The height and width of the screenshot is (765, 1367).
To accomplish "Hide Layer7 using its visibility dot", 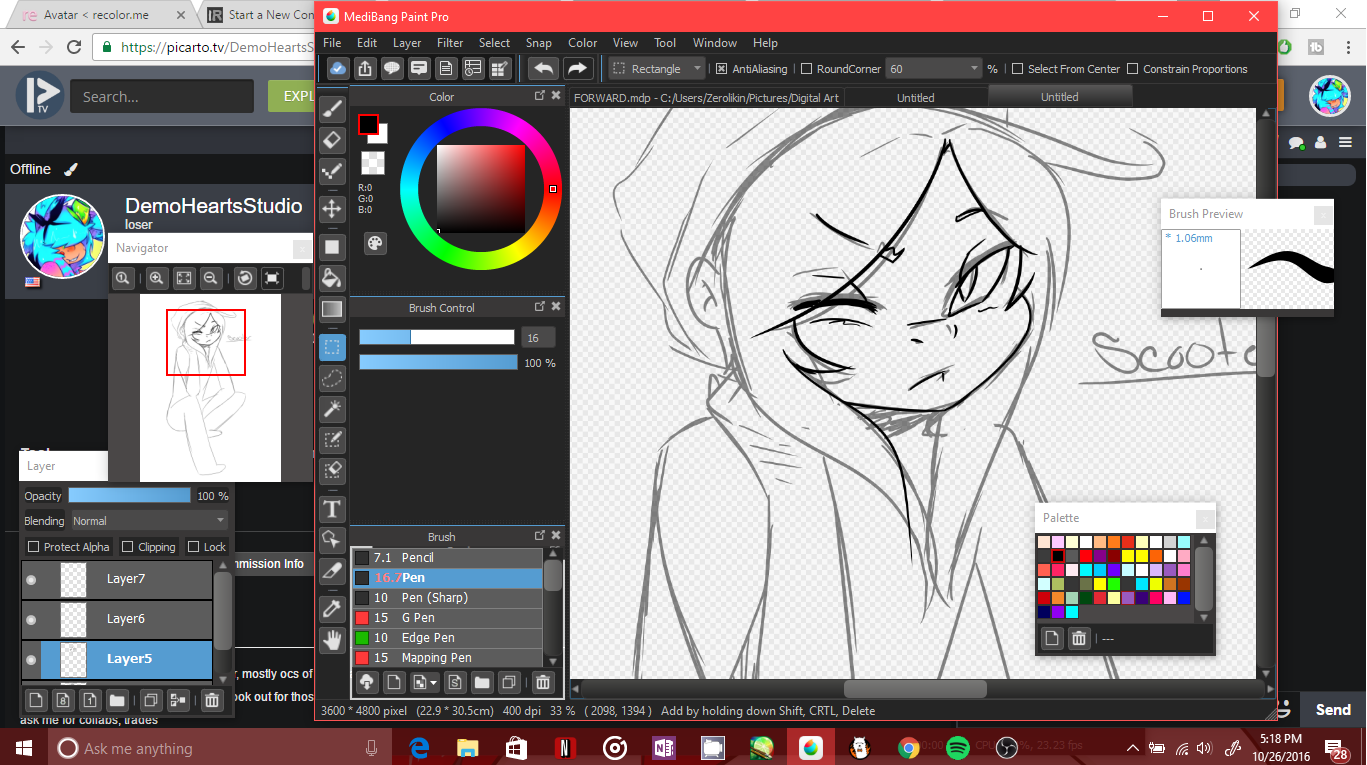I will coord(31,579).
